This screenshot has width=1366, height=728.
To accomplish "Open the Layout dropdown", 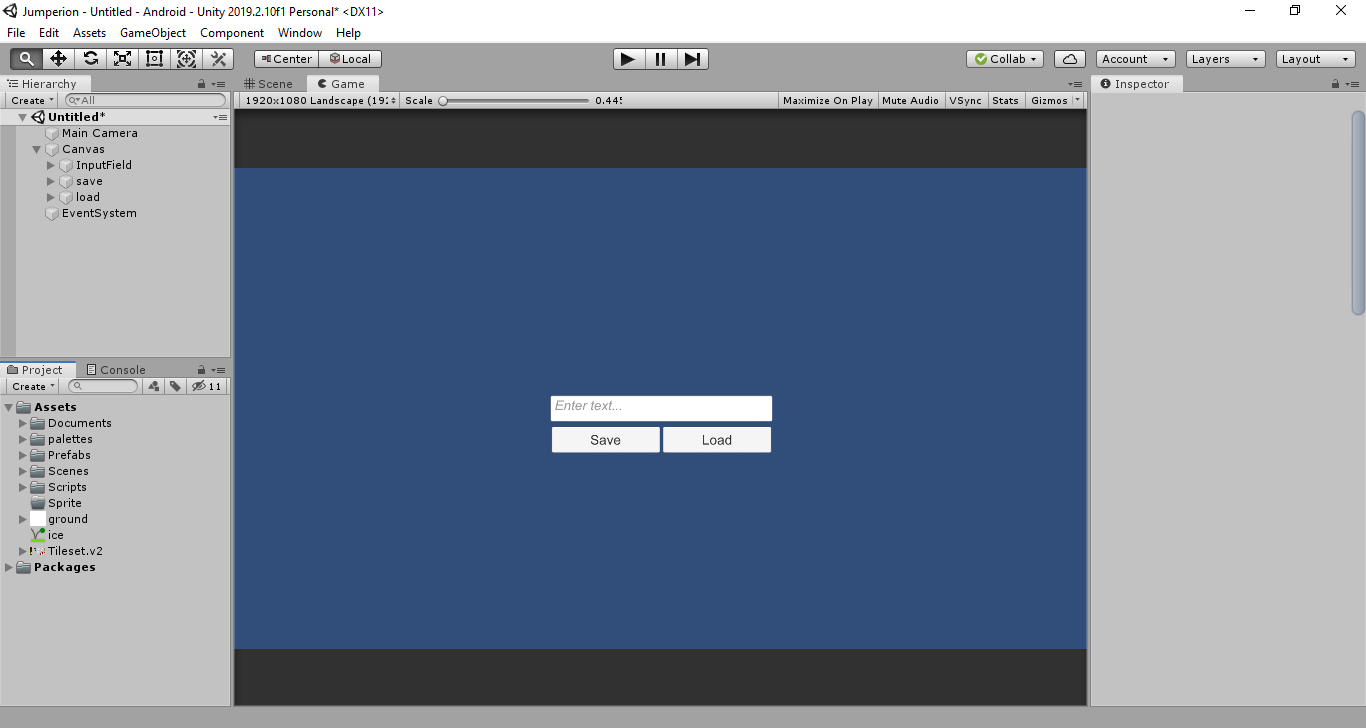I will click(x=1315, y=59).
